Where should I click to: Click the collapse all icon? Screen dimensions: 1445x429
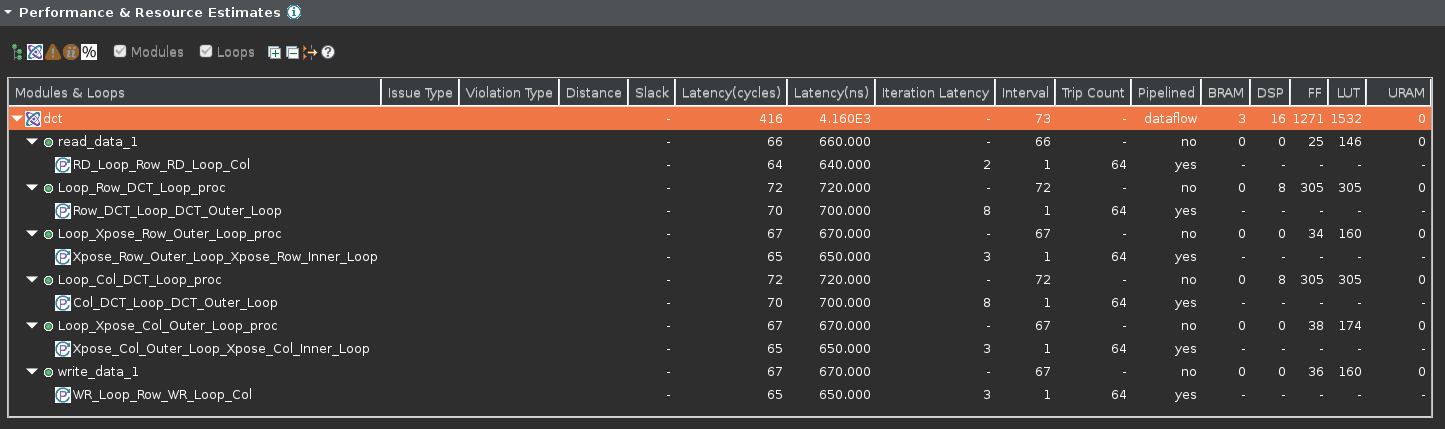point(291,52)
